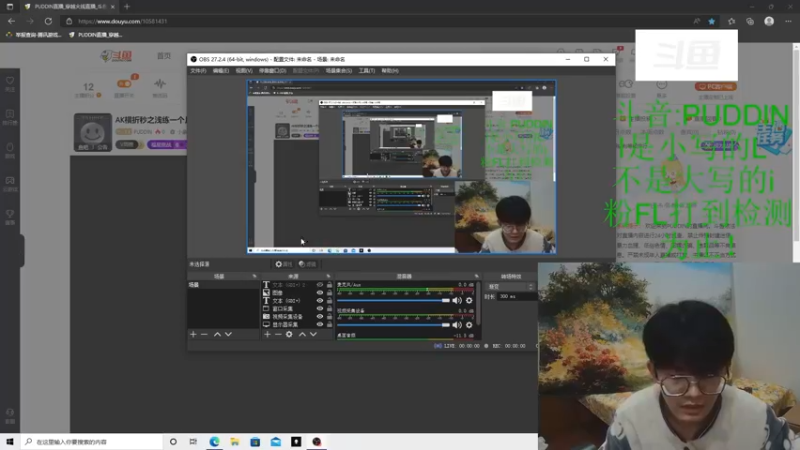Select the 视频采集设备 source row
800x450 pixels.
tap(297, 316)
